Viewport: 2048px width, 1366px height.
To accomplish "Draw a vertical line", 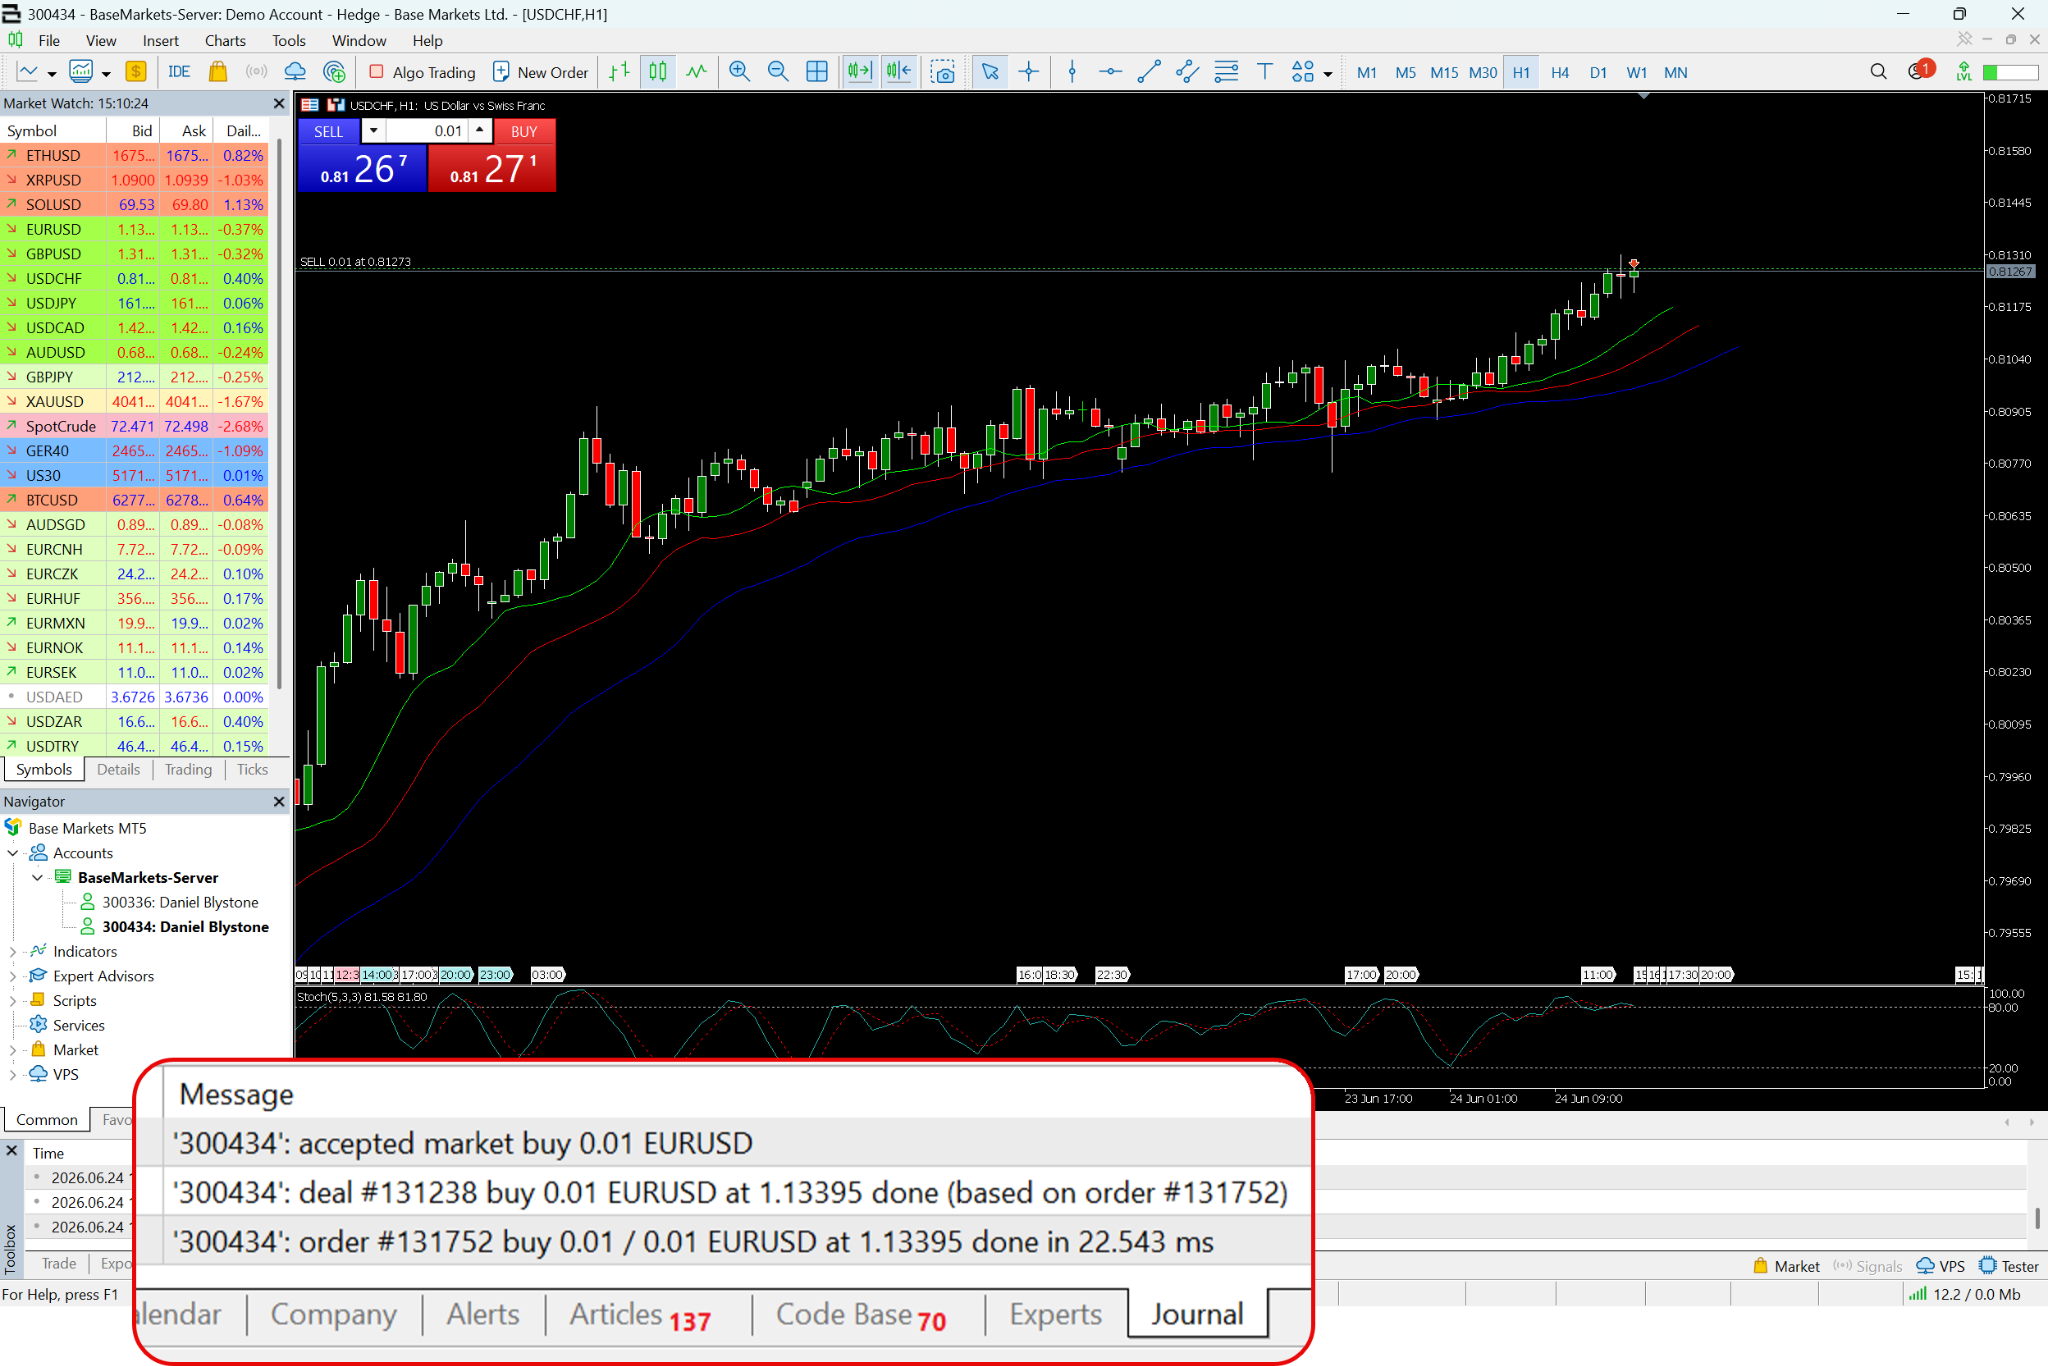I will tap(1072, 72).
